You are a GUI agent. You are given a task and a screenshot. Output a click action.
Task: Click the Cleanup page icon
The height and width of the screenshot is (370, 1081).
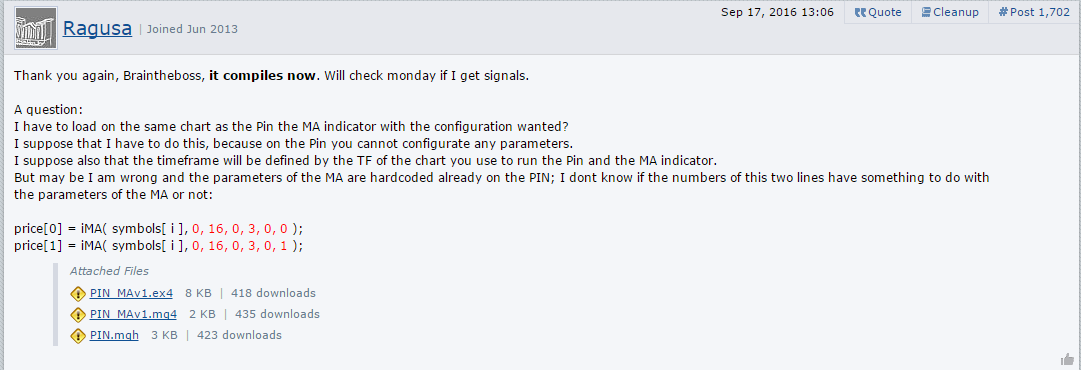coord(926,12)
